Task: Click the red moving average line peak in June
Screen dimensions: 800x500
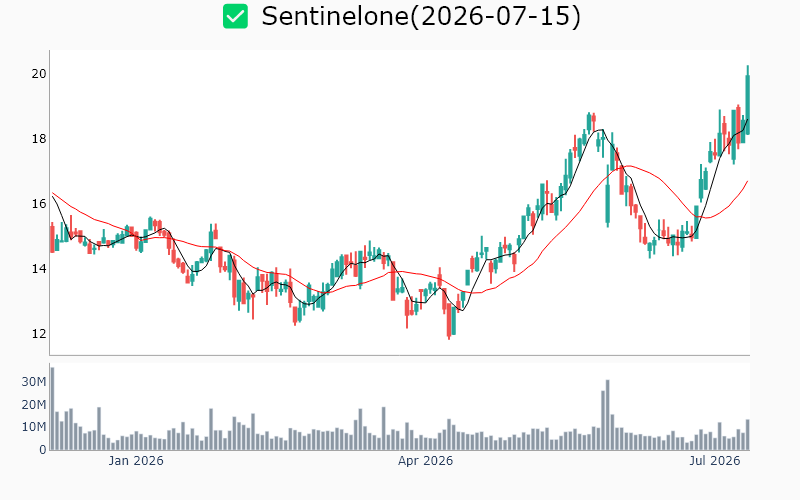Action: [629, 166]
